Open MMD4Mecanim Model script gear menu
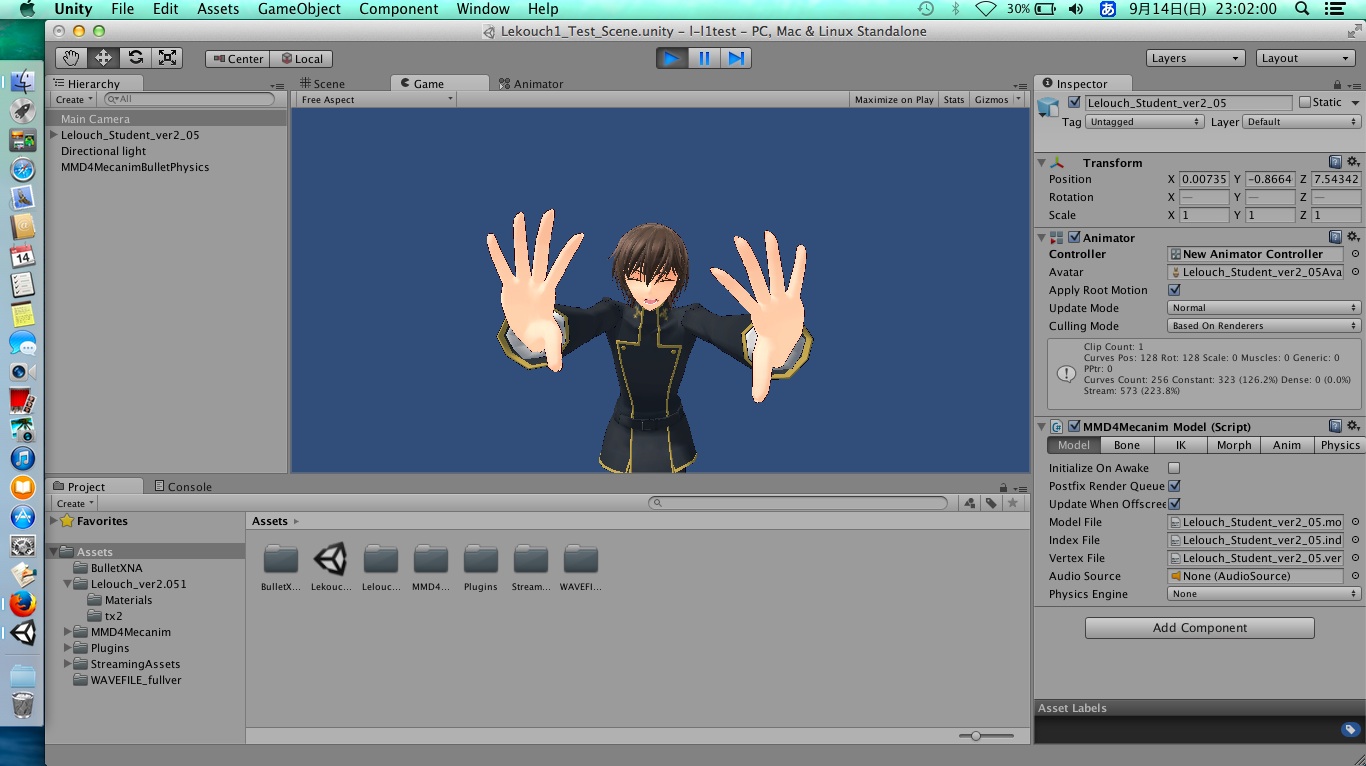Image resolution: width=1366 pixels, height=766 pixels. tap(1353, 426)
